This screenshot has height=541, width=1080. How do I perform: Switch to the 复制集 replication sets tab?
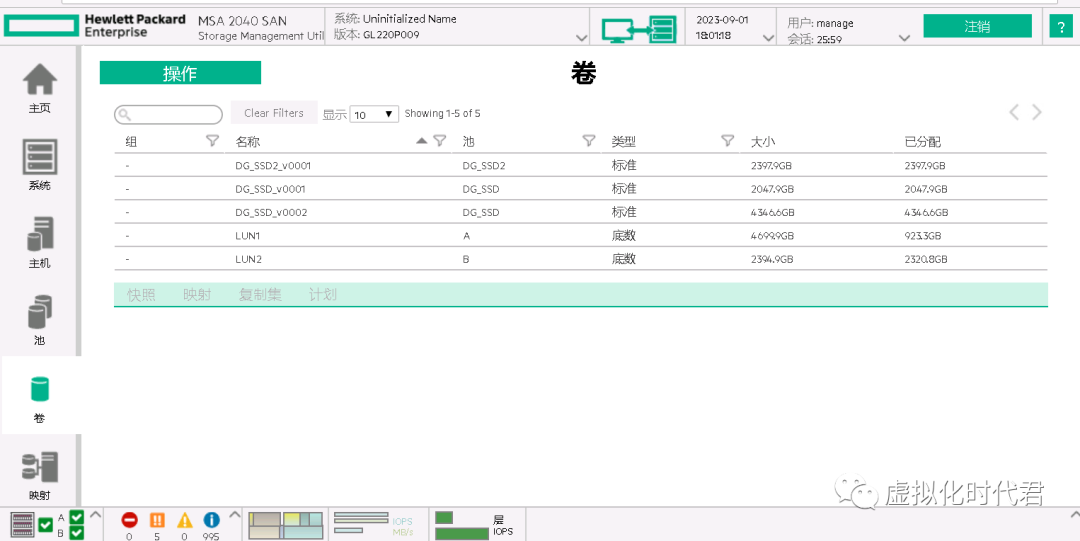260,295
